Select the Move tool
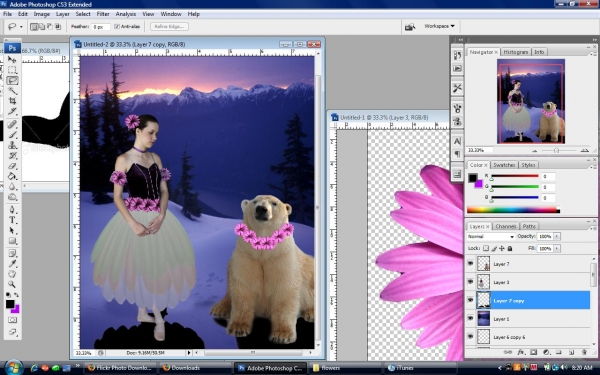The image size is (600, 375). pos(12,60)
